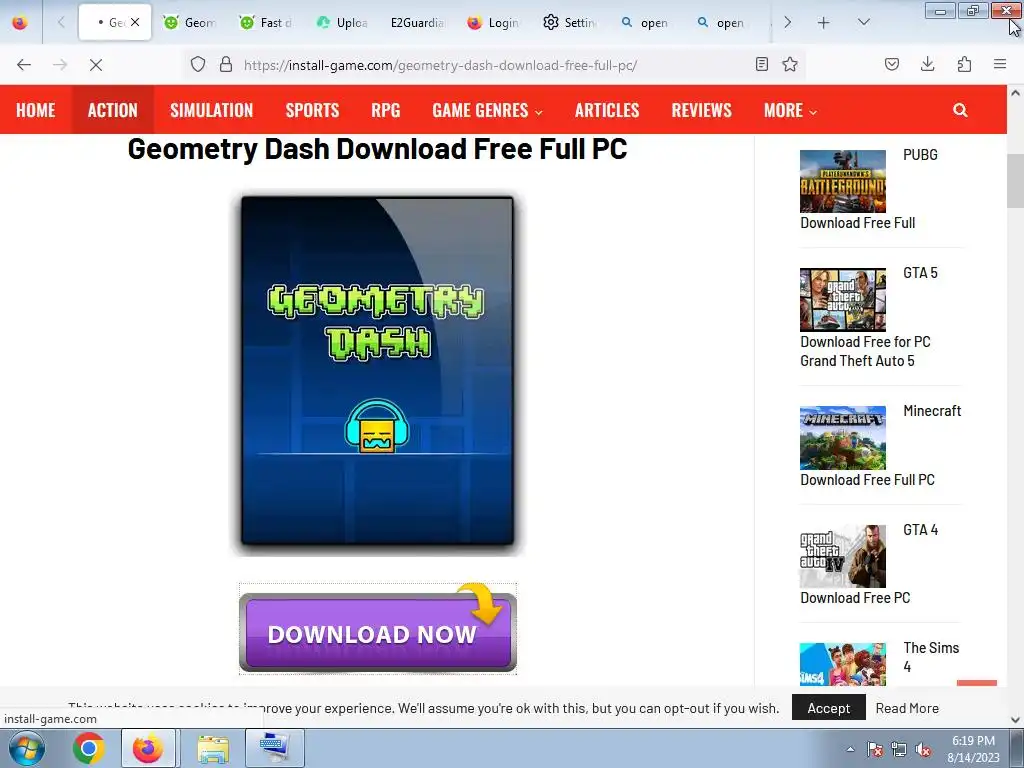Expand the list all tabs chevron

coord(863,23)
